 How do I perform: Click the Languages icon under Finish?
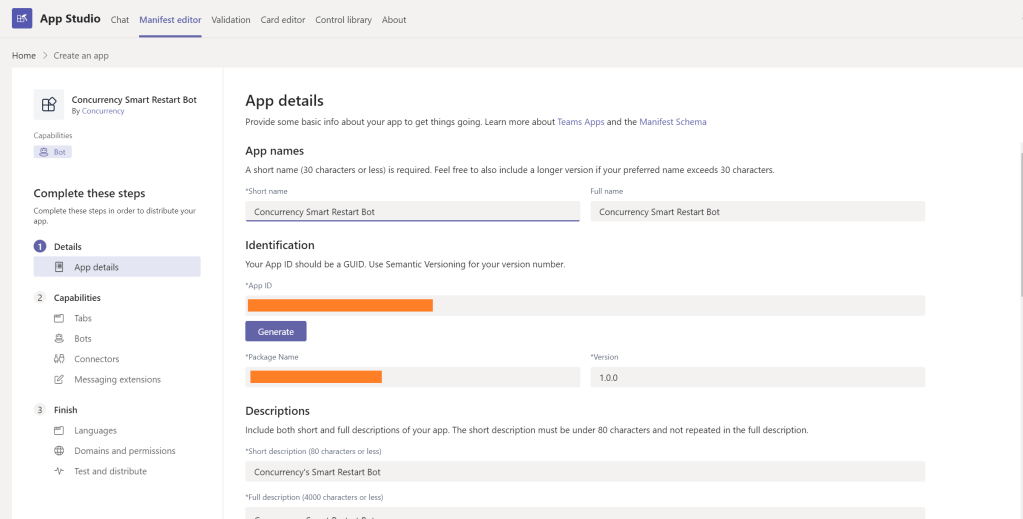pos(59,430)
